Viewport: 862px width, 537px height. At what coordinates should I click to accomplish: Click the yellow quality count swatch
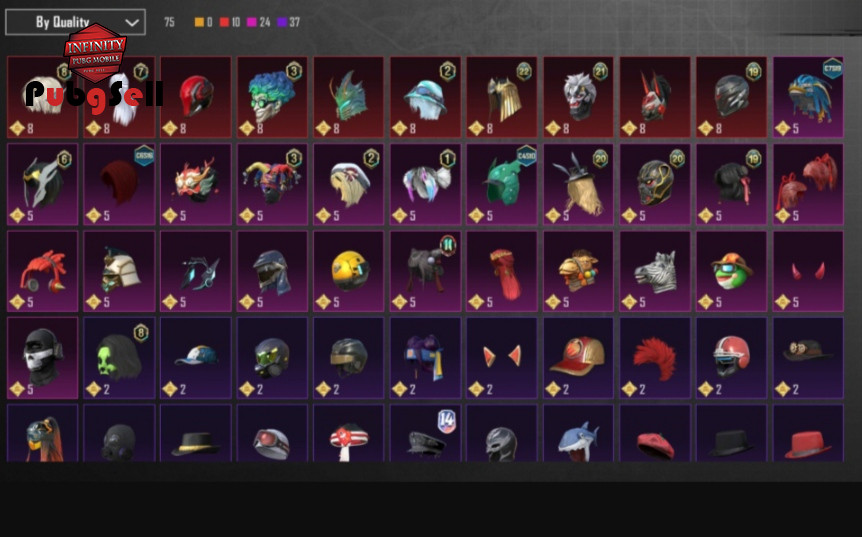pos(199,22)
